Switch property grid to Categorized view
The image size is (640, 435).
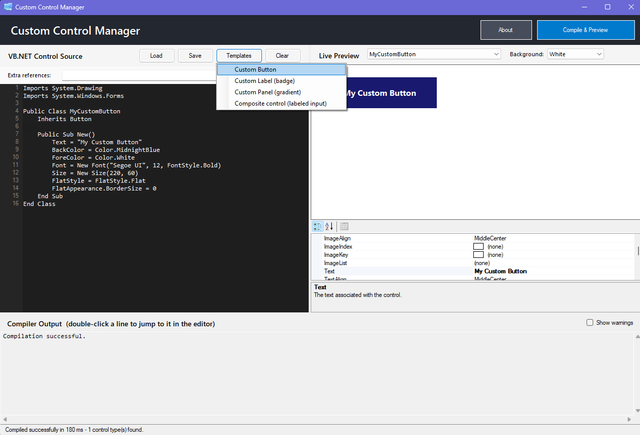(x=318, y=226)
